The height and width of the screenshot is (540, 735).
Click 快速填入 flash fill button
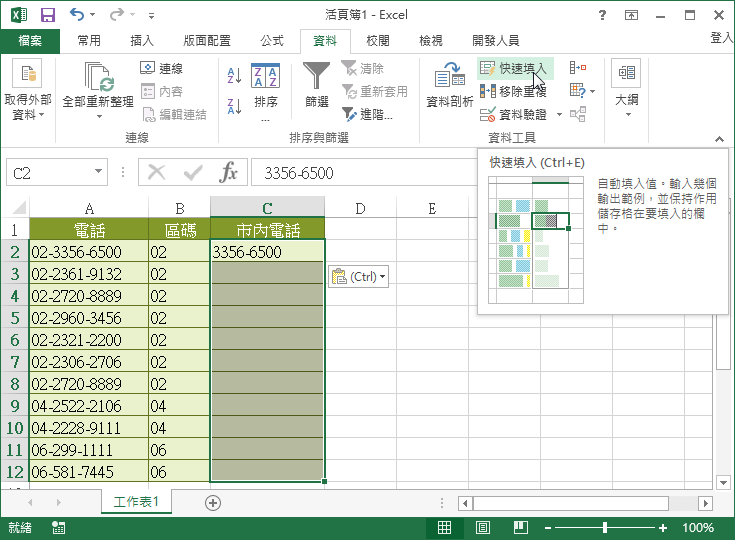[514, 68]
